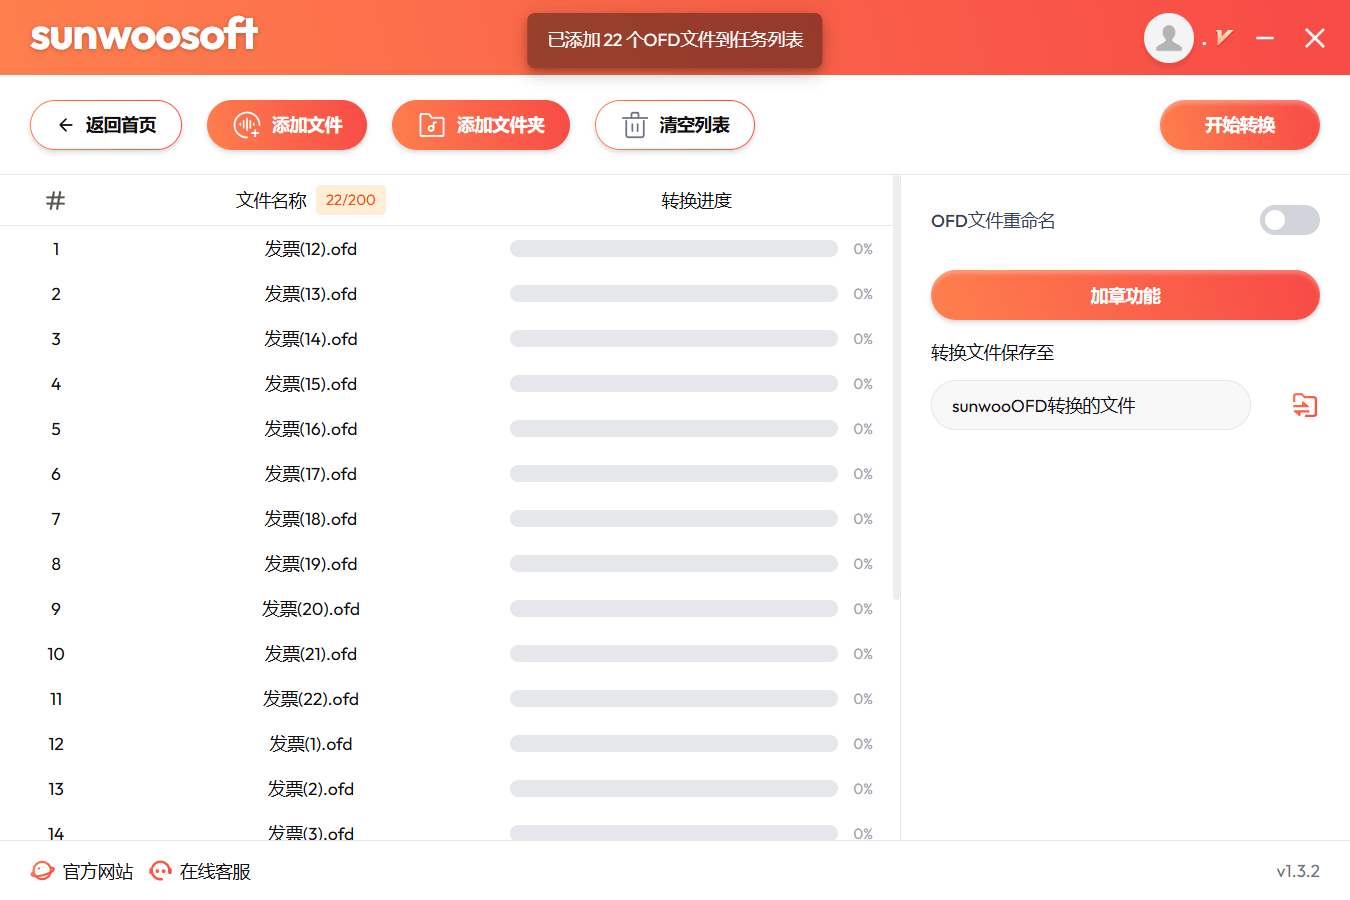
Task: Select the 发票(12).ofd file row
Action: pyautogui.click(x=310, y=249)
